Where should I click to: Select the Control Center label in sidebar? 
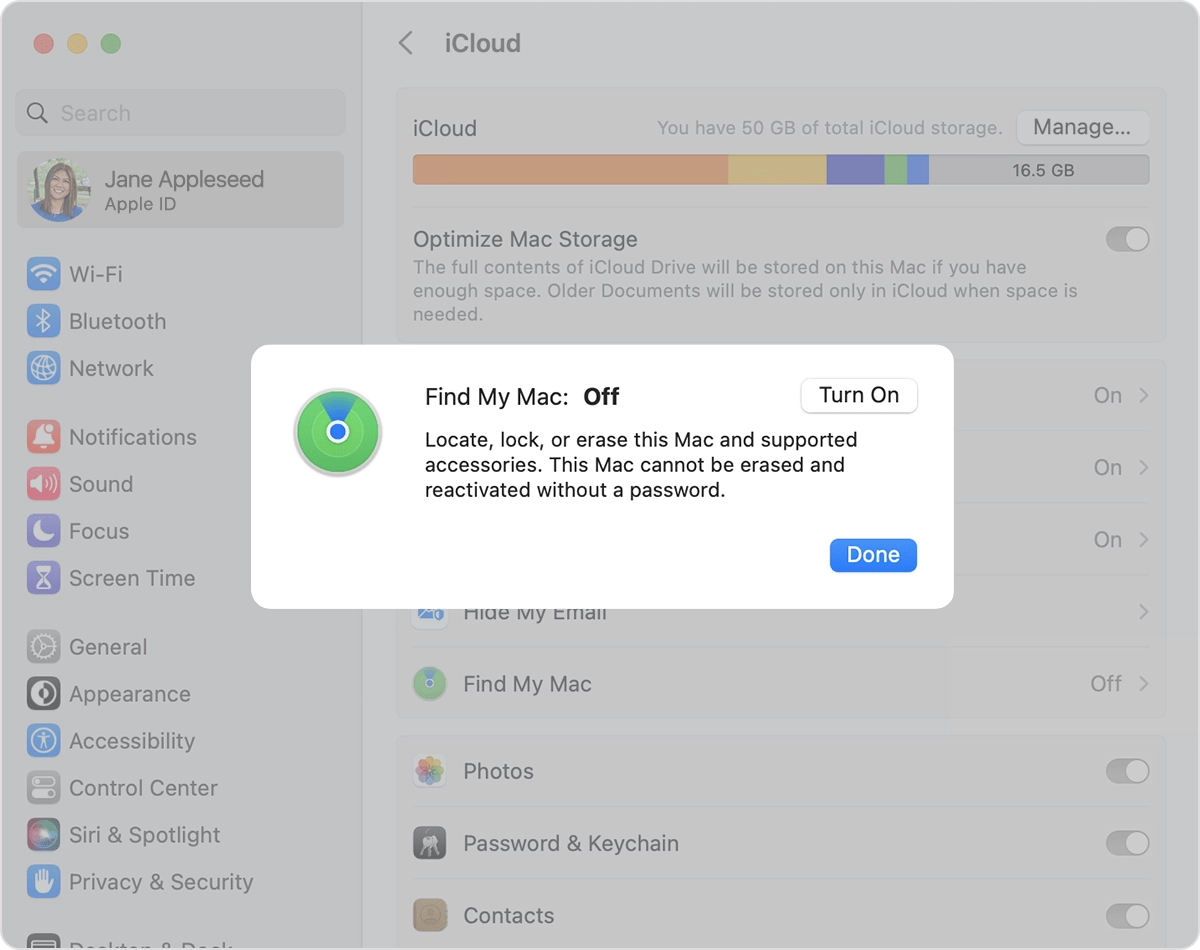point(143,788)
